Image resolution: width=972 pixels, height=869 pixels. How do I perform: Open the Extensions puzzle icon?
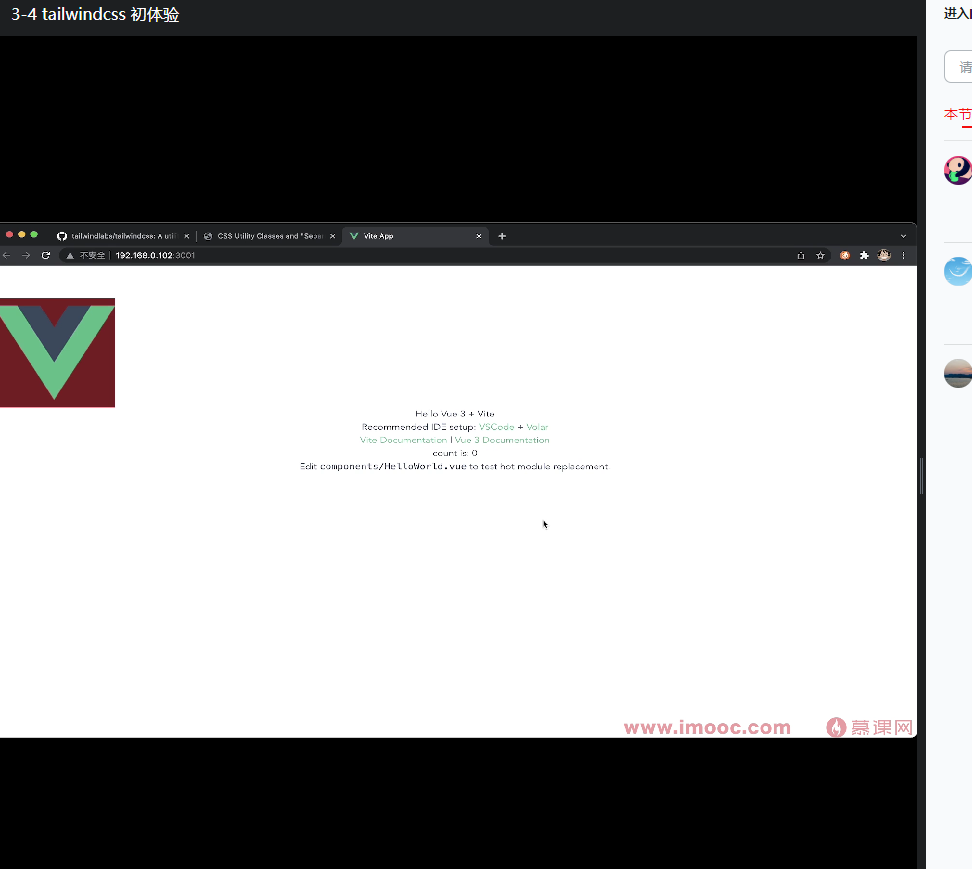(864, 255)
